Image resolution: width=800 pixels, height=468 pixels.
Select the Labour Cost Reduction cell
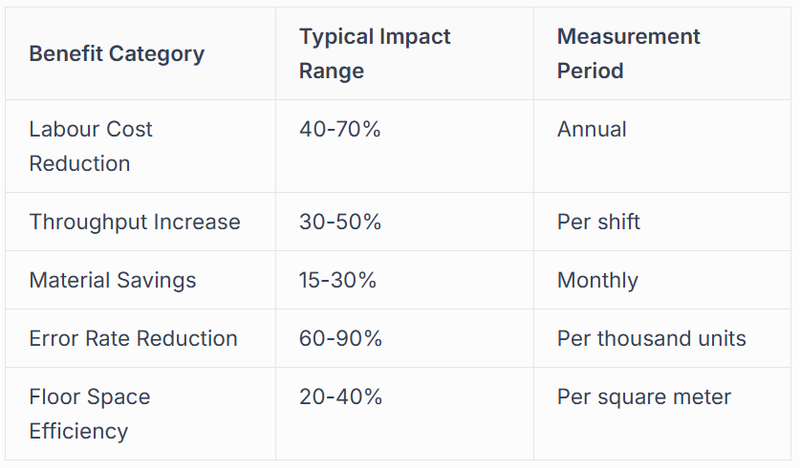click(91, 146)
